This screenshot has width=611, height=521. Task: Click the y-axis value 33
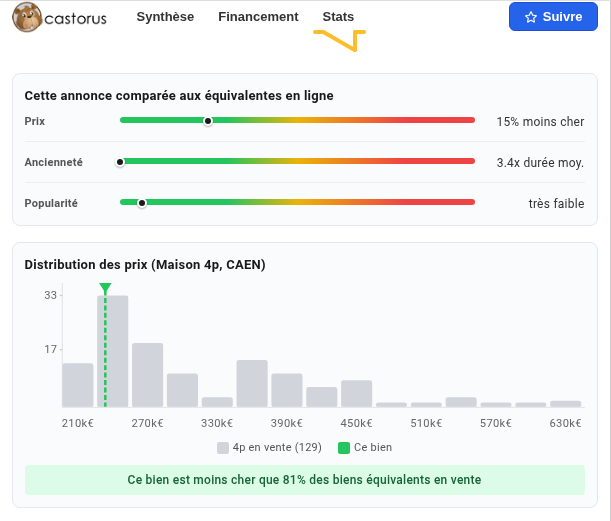pyautogui.click(x=51, y=295)
